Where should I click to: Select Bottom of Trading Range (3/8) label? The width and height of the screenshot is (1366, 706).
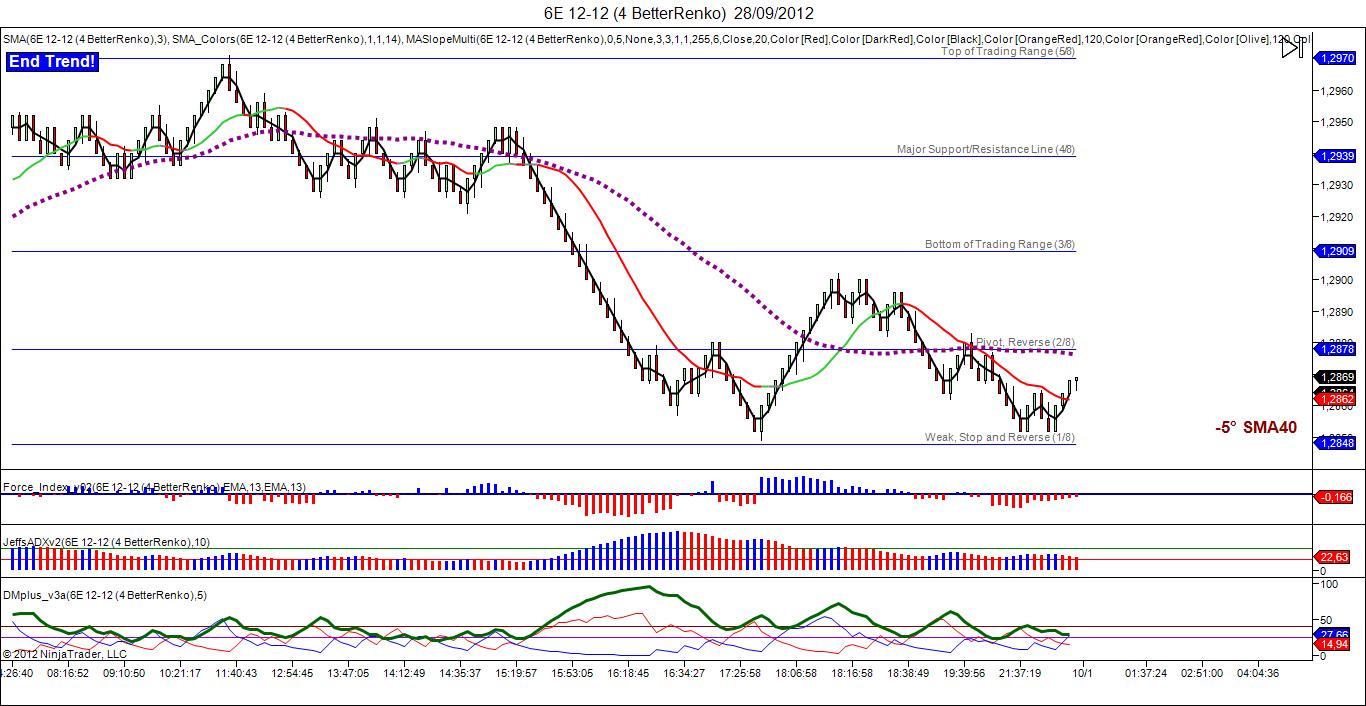(1000, 244)
